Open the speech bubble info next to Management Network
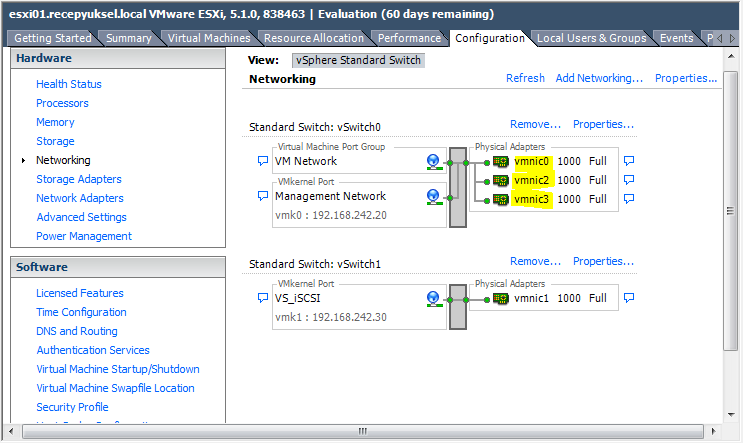743x443 pixels. click(263, 196)
